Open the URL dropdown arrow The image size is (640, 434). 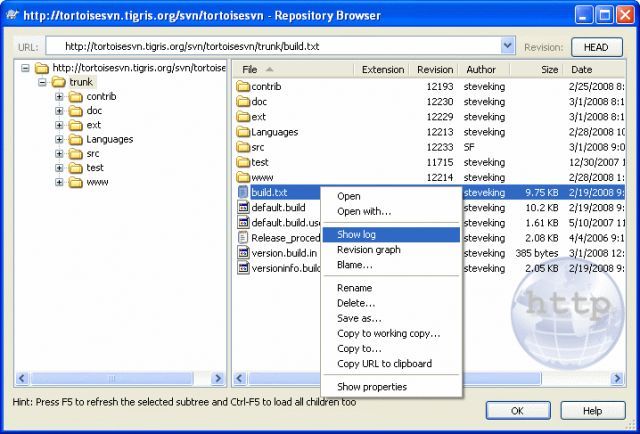pos(507,46)
